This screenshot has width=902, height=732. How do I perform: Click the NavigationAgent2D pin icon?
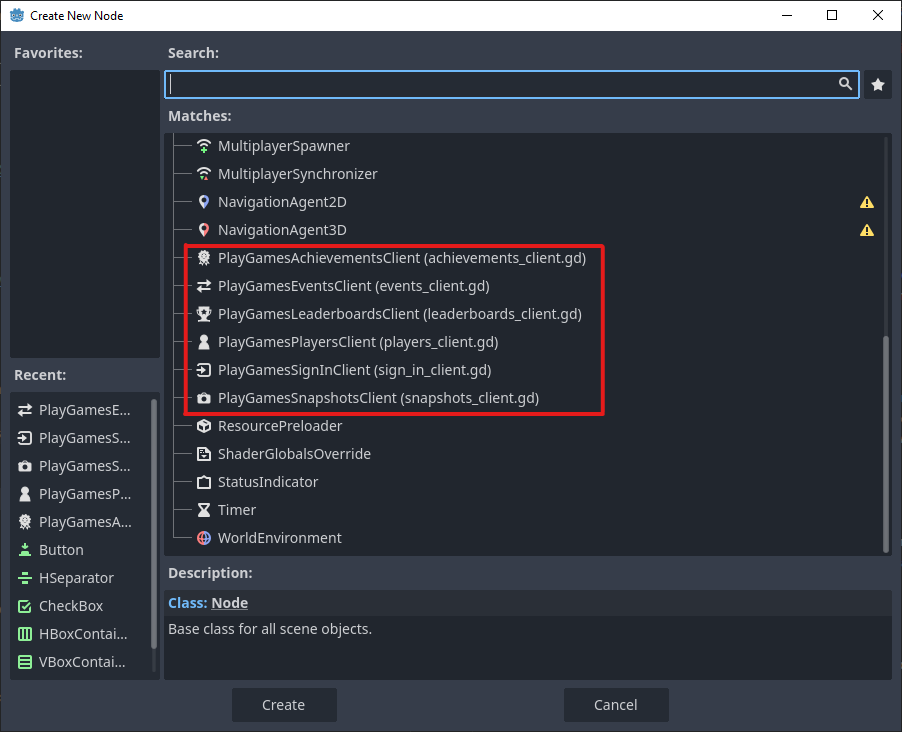(204, 202)
